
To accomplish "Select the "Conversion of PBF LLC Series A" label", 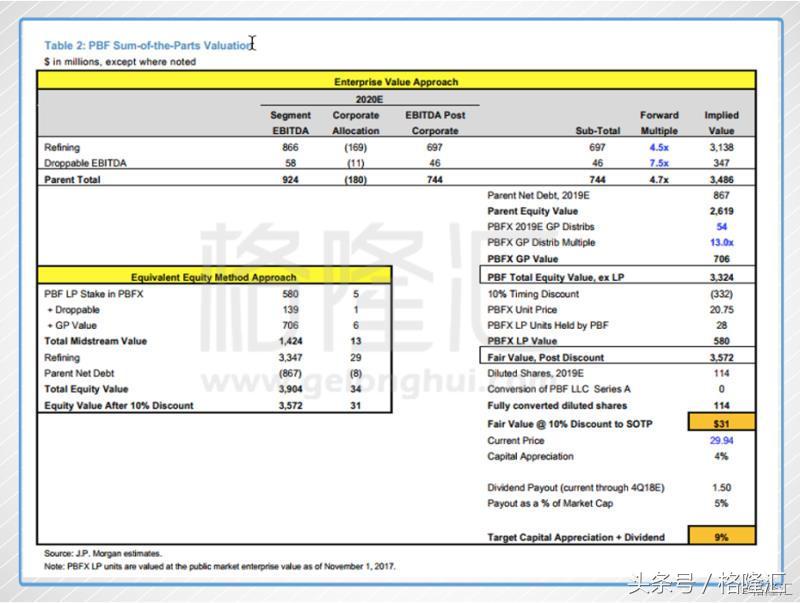I will [559, 389].
